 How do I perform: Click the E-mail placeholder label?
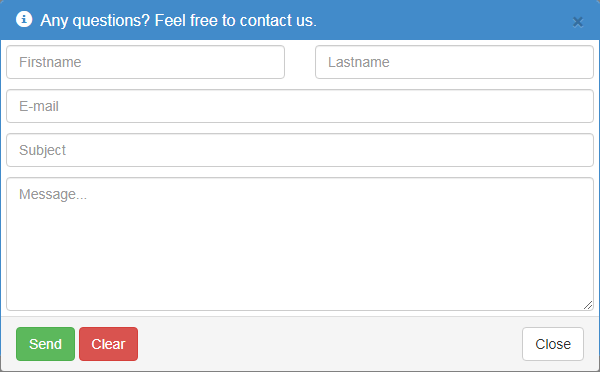[x=39, y=106]
